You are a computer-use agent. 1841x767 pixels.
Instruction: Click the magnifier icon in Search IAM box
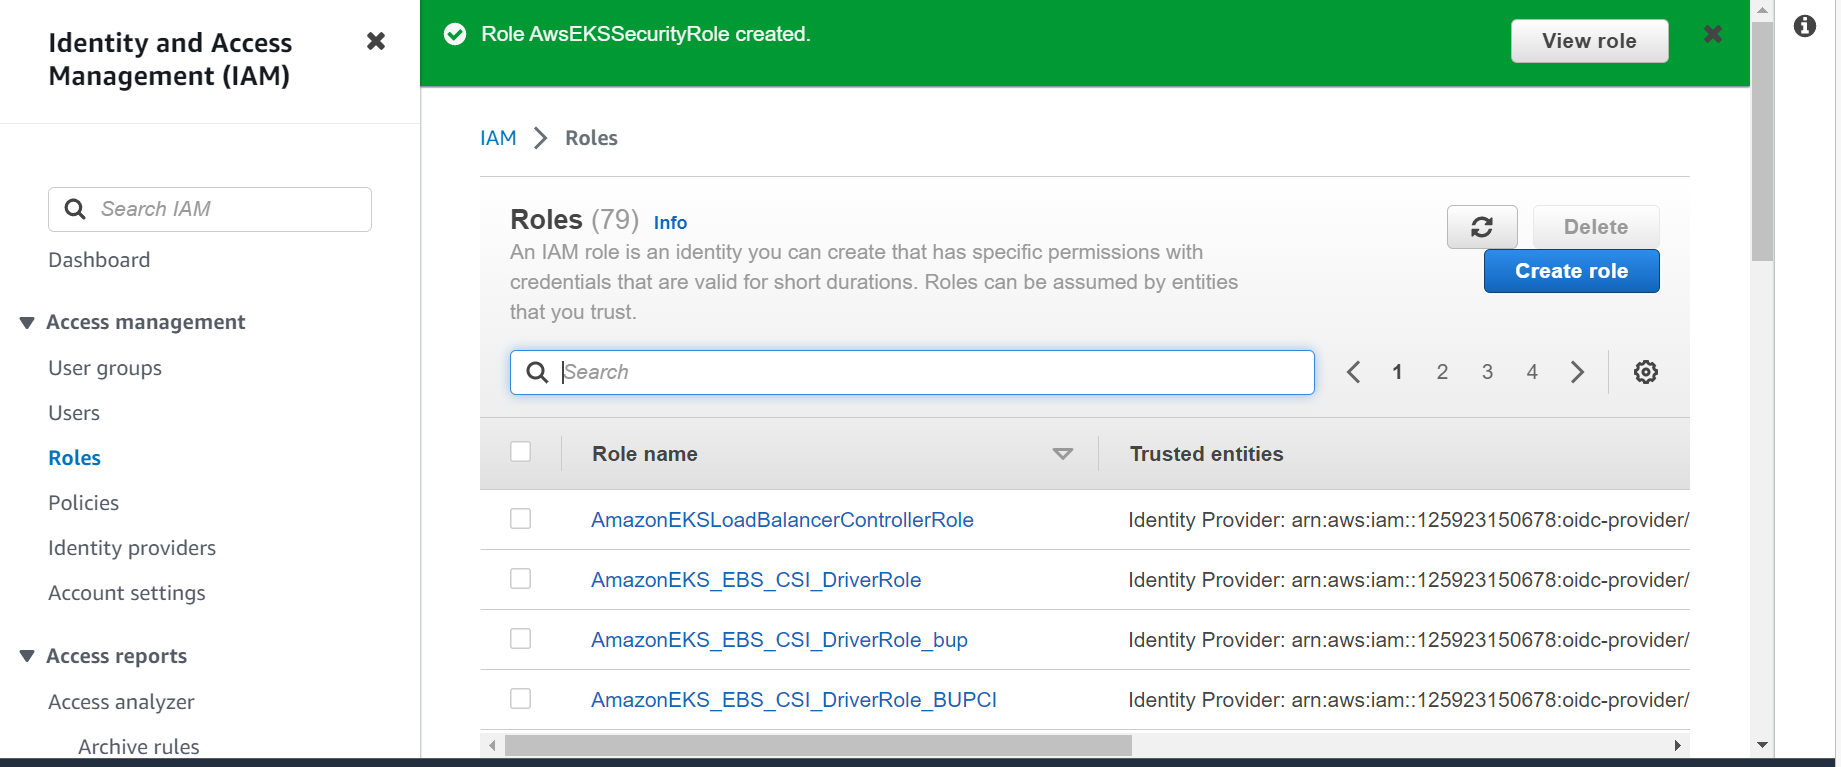75,209
